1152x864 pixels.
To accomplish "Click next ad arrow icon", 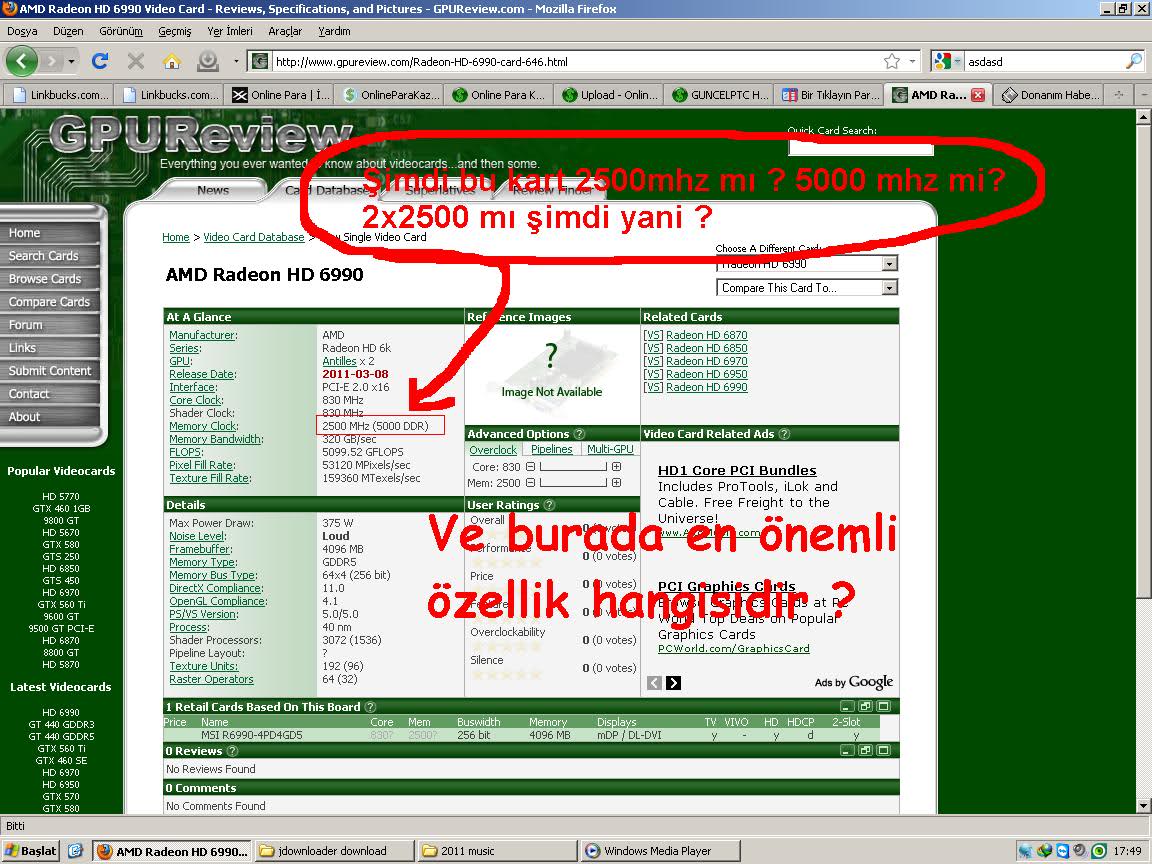I will (673, 683).
